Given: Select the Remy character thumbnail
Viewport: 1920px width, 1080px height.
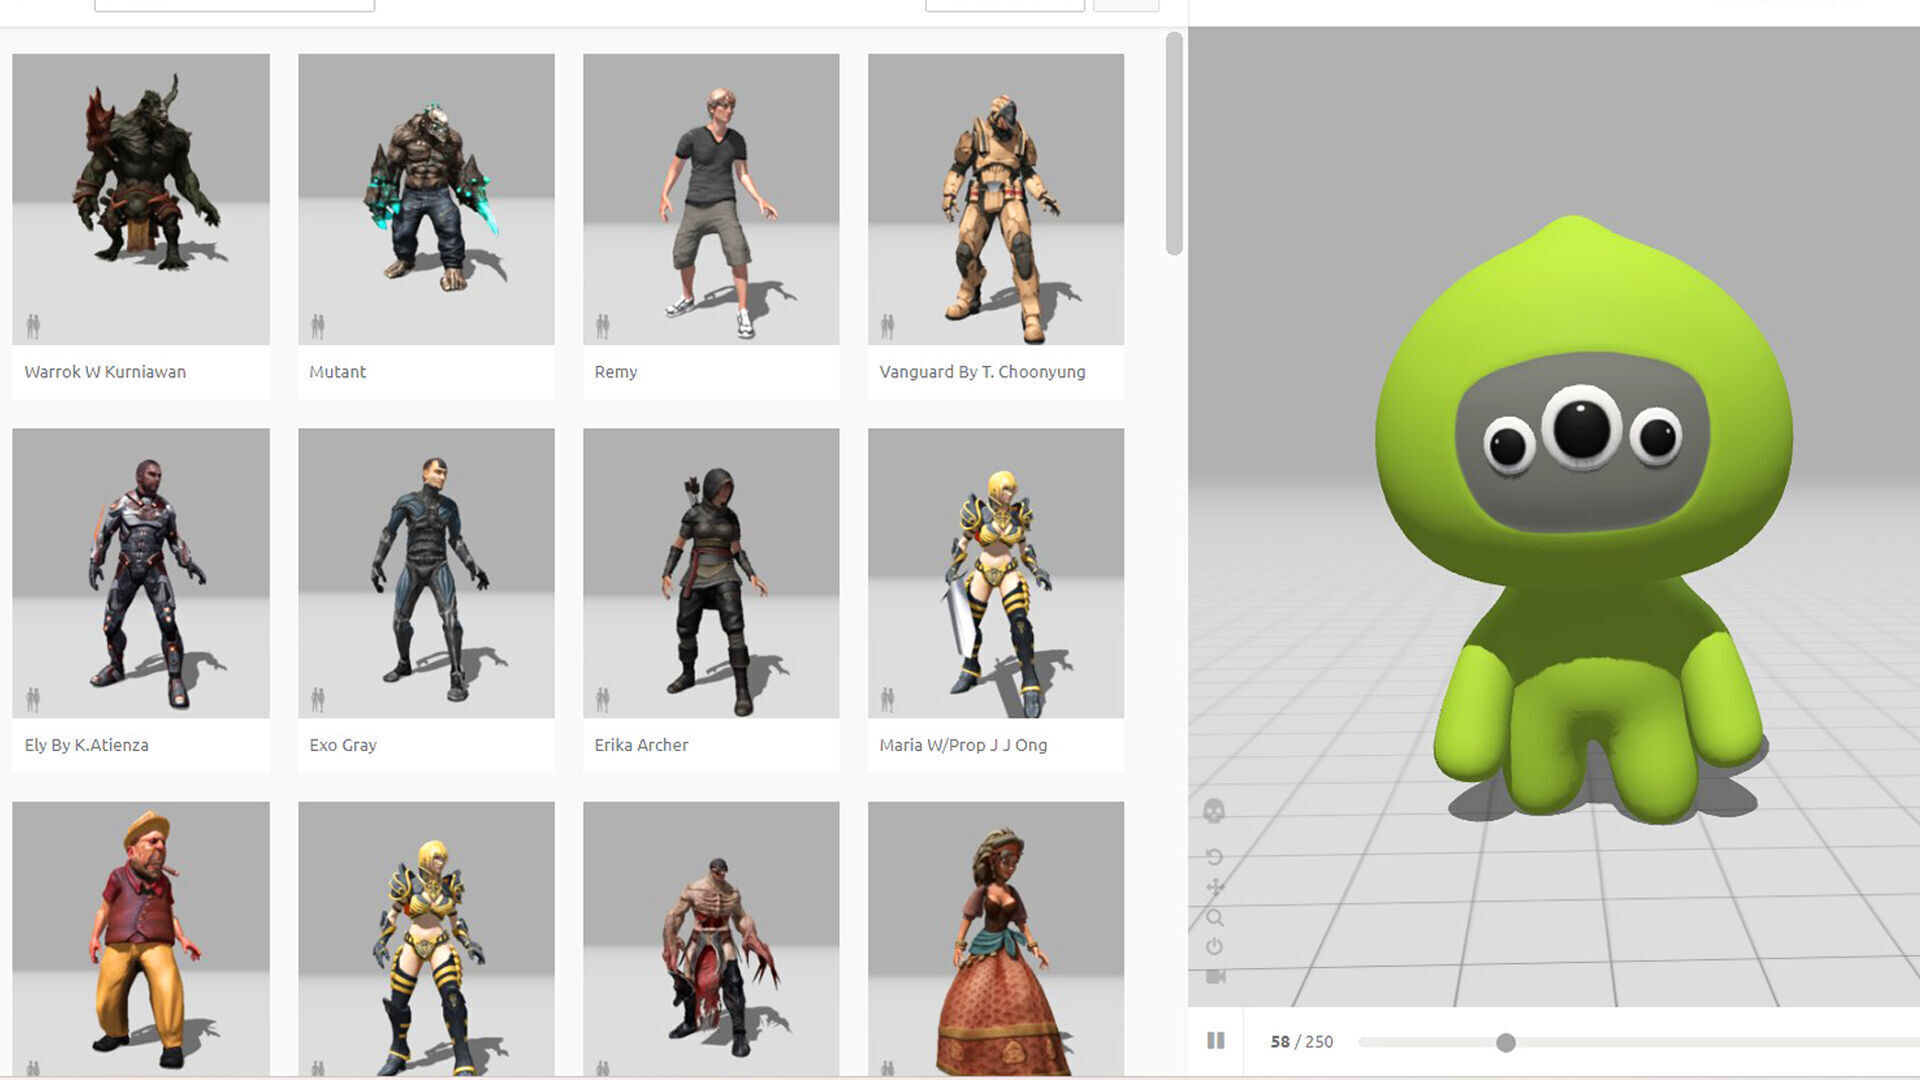Looking at the screenshot, I should pos(711,199).
